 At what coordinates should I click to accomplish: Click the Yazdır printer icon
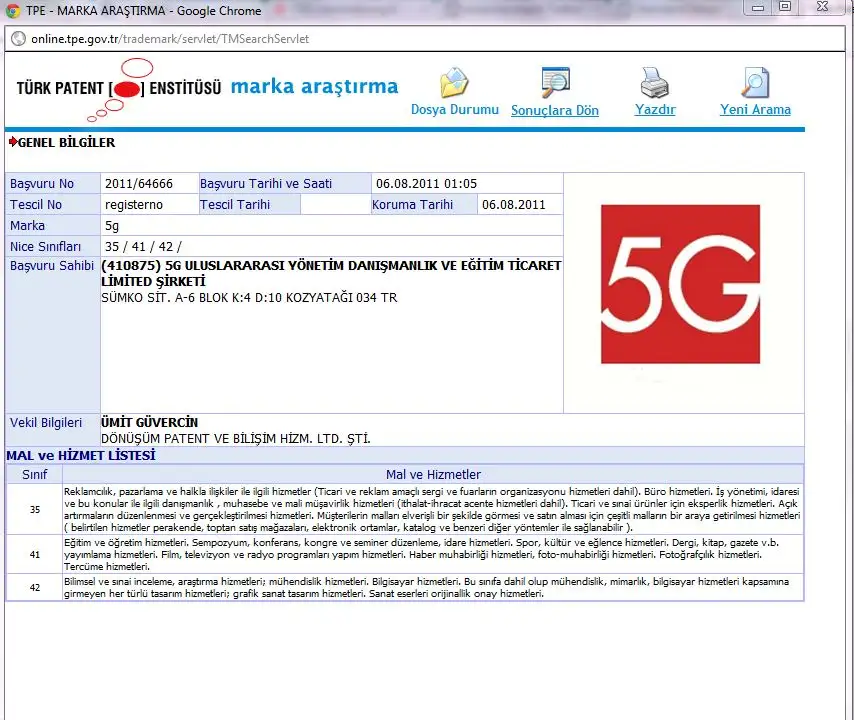(x=654, y=82)
